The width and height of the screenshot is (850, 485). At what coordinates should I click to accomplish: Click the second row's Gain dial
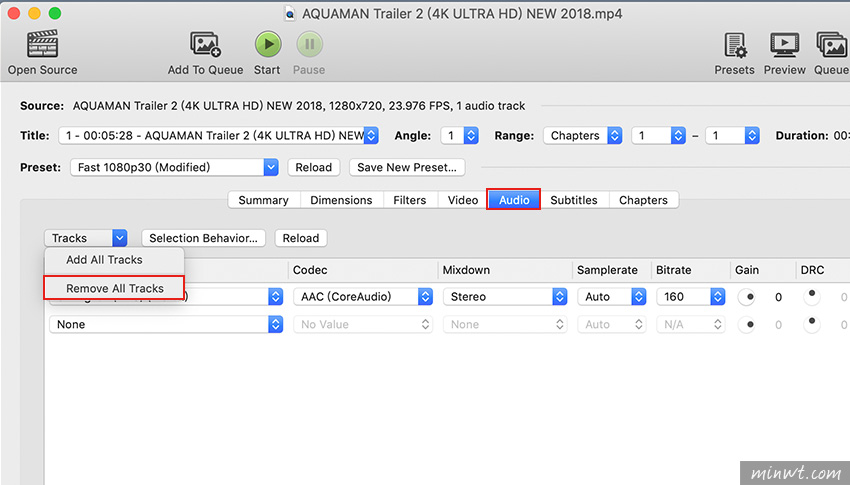coord(746,325)
